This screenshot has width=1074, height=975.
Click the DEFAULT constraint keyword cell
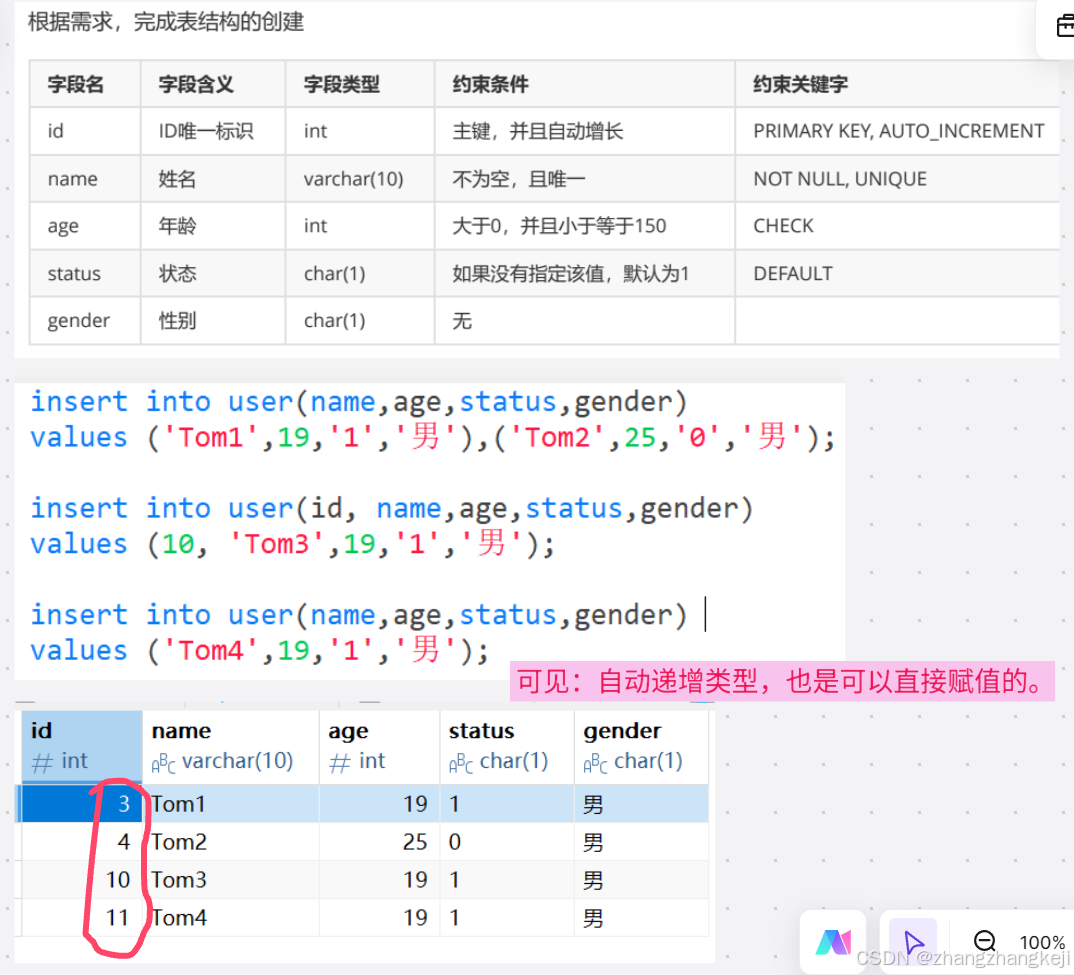point(897,273)
